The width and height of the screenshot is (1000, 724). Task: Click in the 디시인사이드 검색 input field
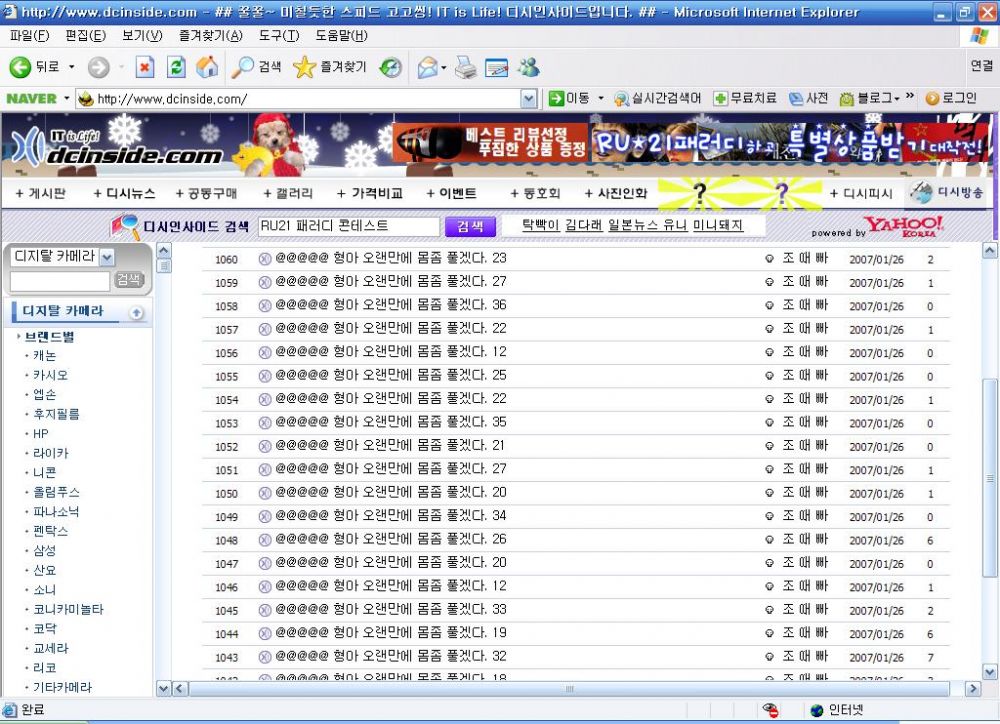pos(348,226)
